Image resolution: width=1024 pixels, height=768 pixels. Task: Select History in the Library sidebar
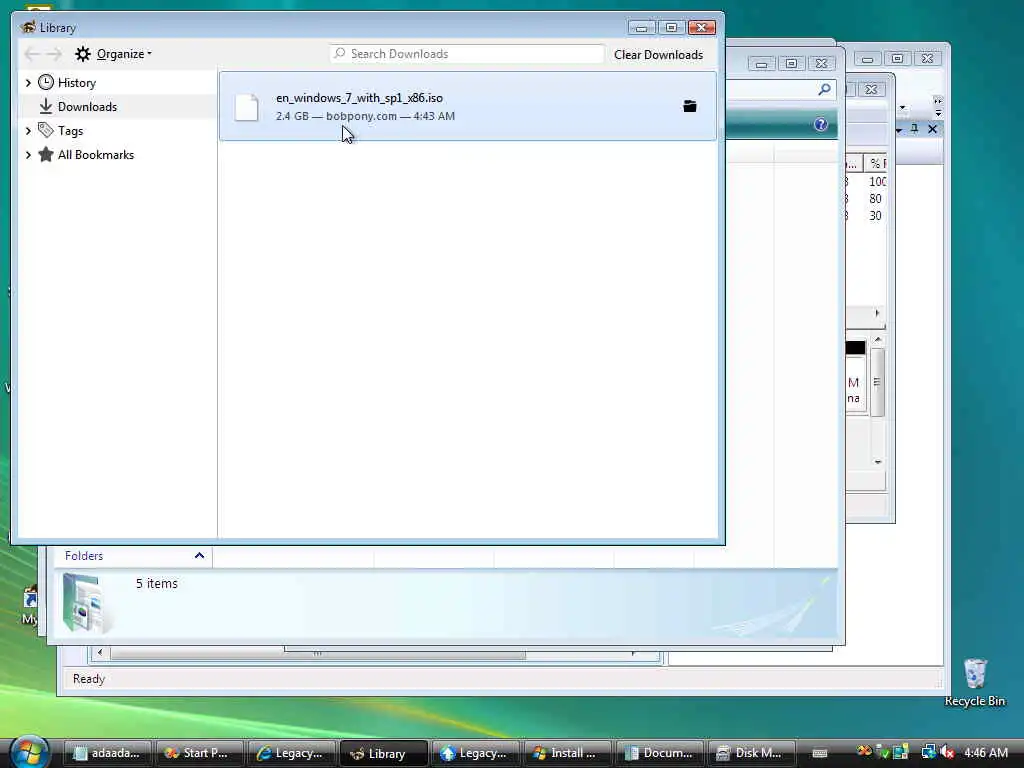[x=77, y=83]
